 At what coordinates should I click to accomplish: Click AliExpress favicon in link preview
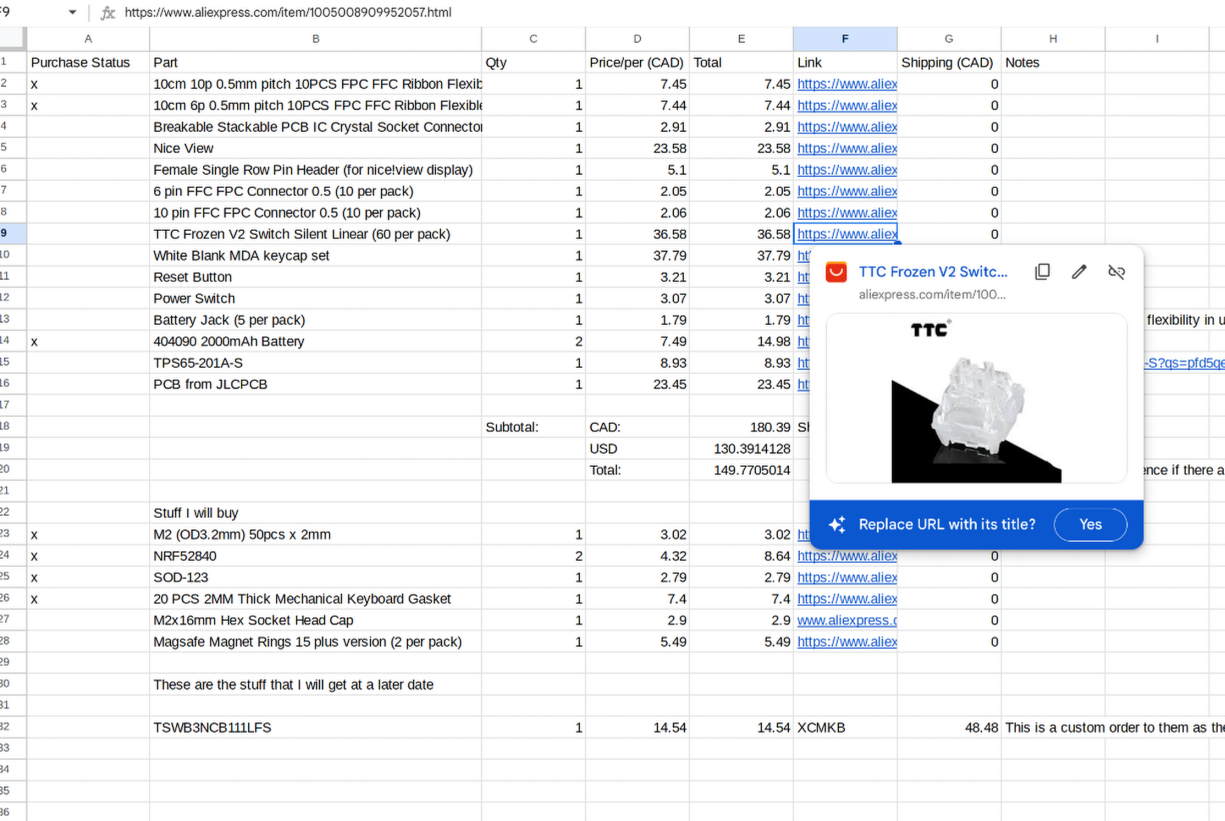pos(837,272)
